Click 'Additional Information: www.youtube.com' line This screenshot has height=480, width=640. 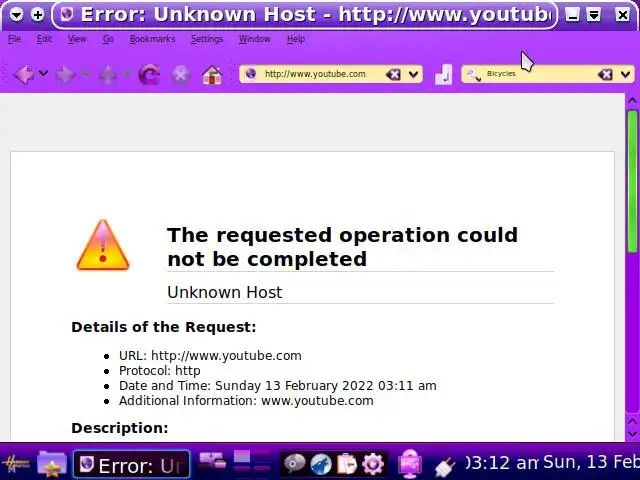(246, 401)
